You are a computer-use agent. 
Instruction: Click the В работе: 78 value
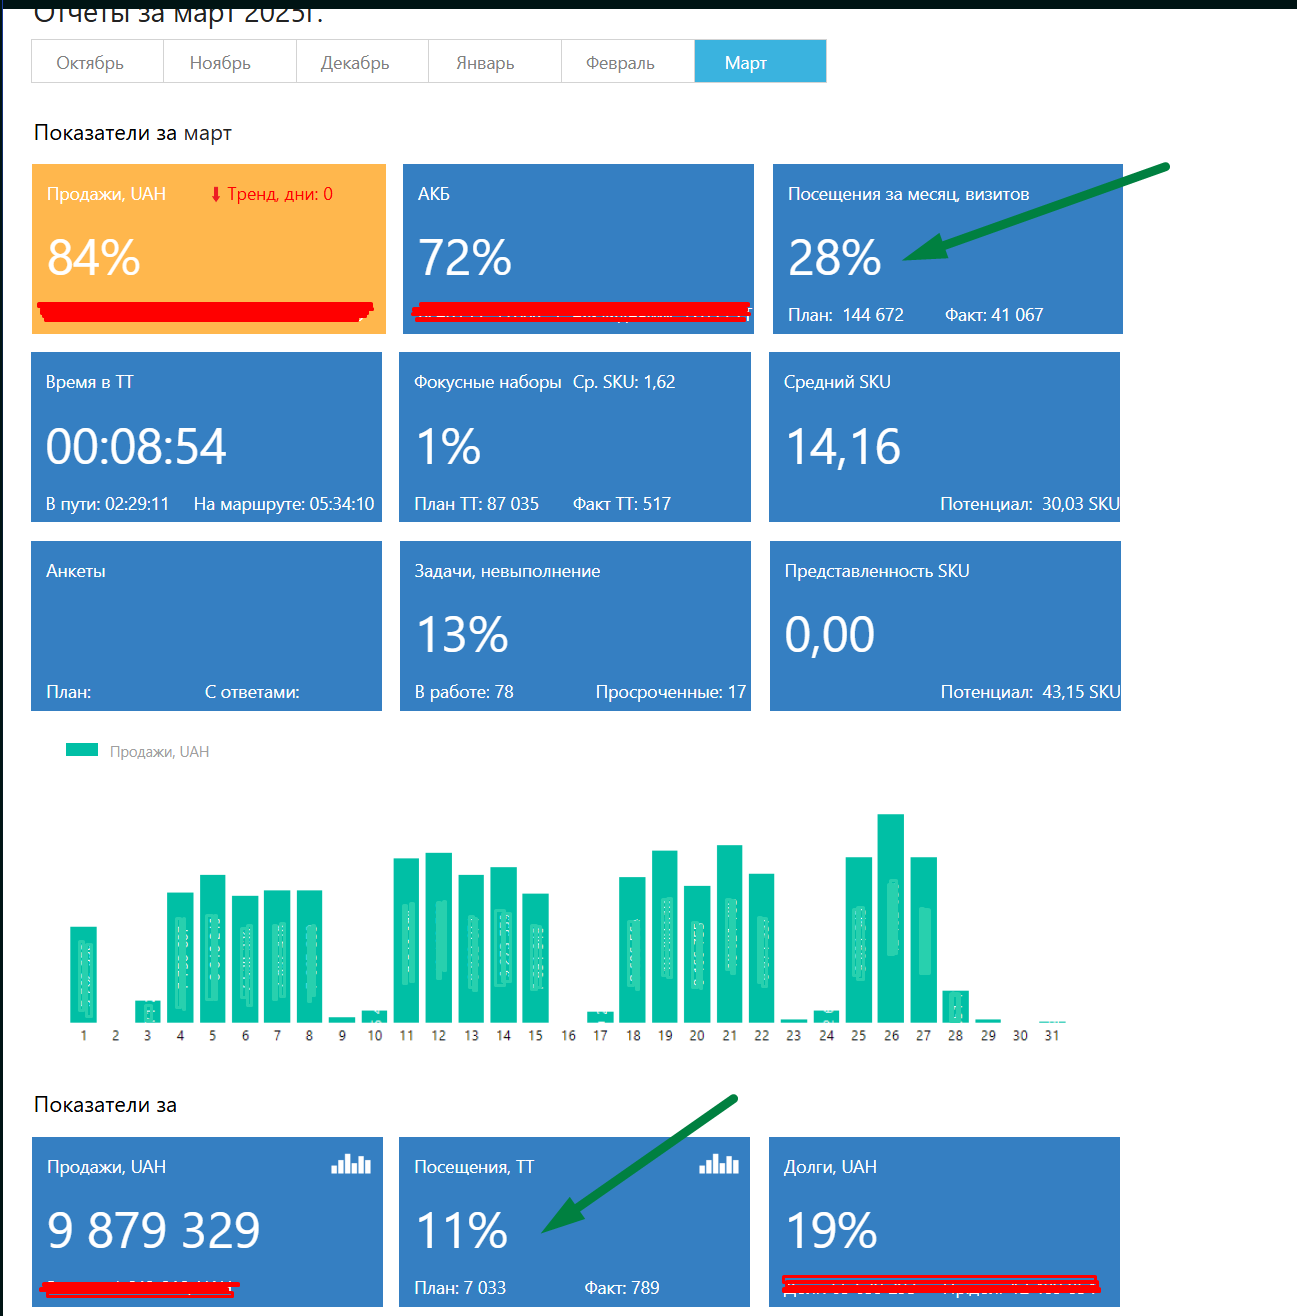464,692
